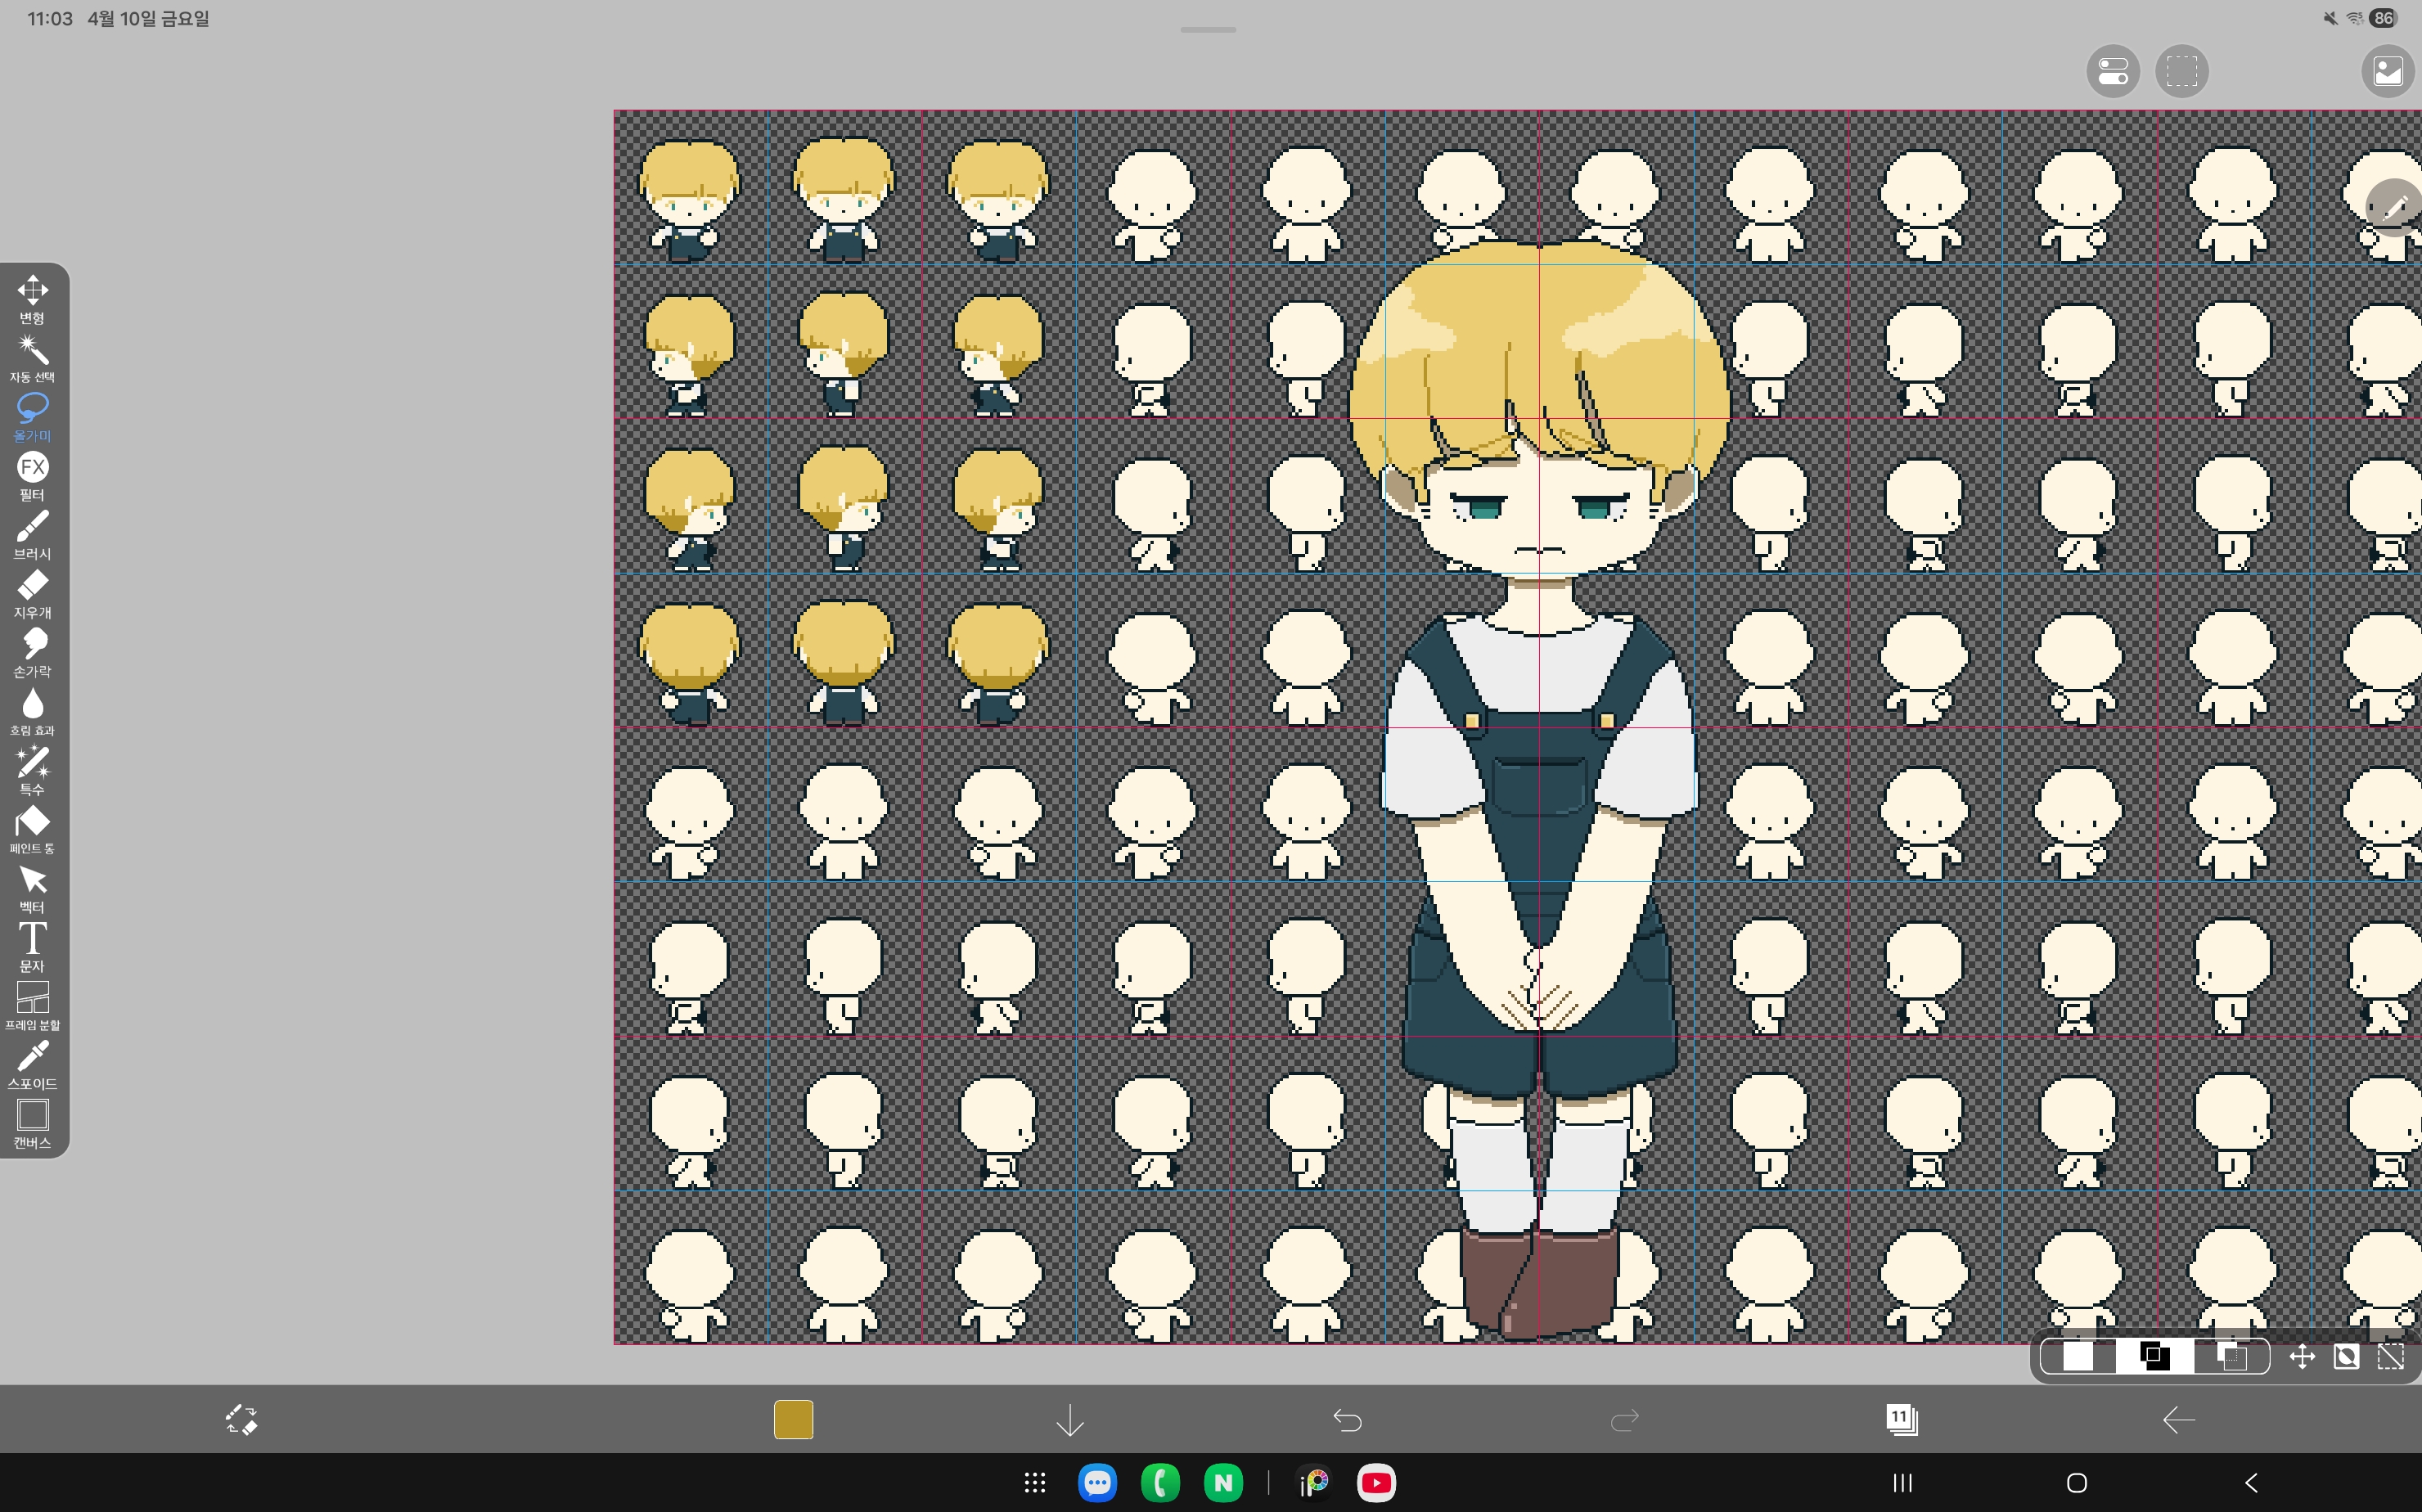This screenshot has height=1512, width=2422.
Task: Open the YouTube app in taskbar
Action: pyautogui.click(x=1376, y=1482)
